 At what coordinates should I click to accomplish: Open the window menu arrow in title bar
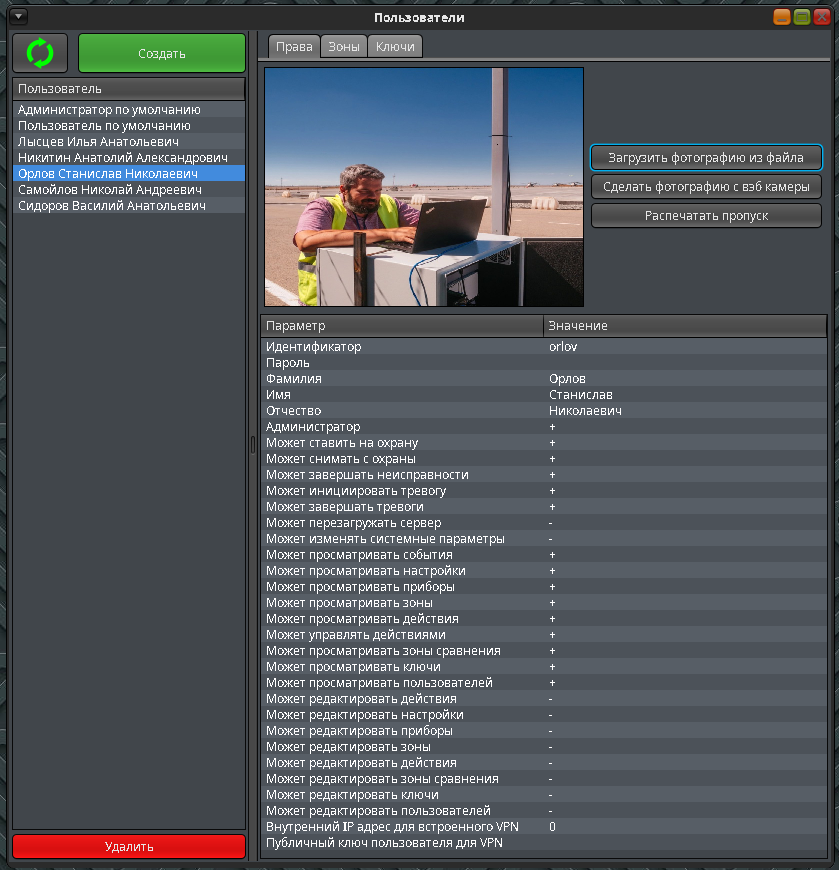pyautogui.click(x=19, y=17)
